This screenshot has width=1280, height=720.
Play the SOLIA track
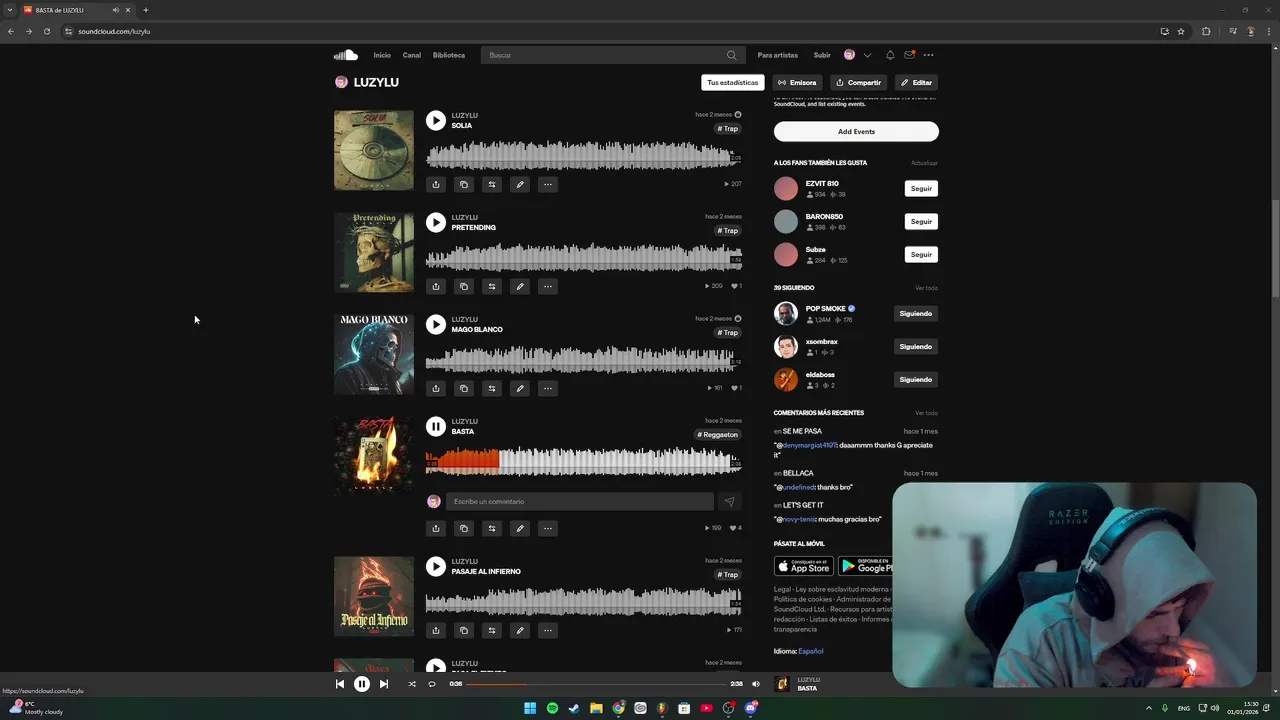coord(435,120)
